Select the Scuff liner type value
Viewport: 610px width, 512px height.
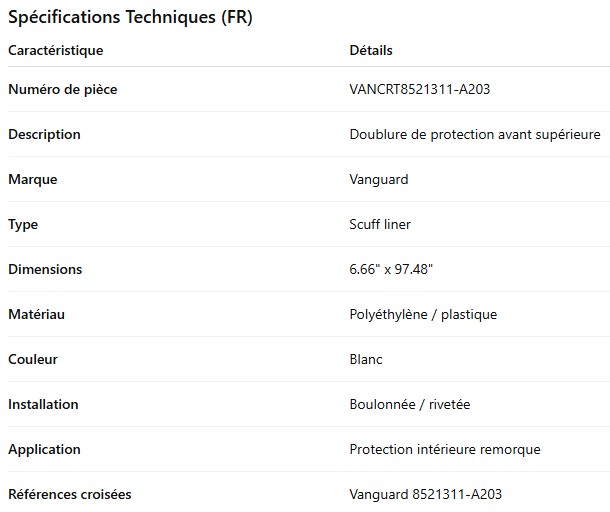(380, 225)
